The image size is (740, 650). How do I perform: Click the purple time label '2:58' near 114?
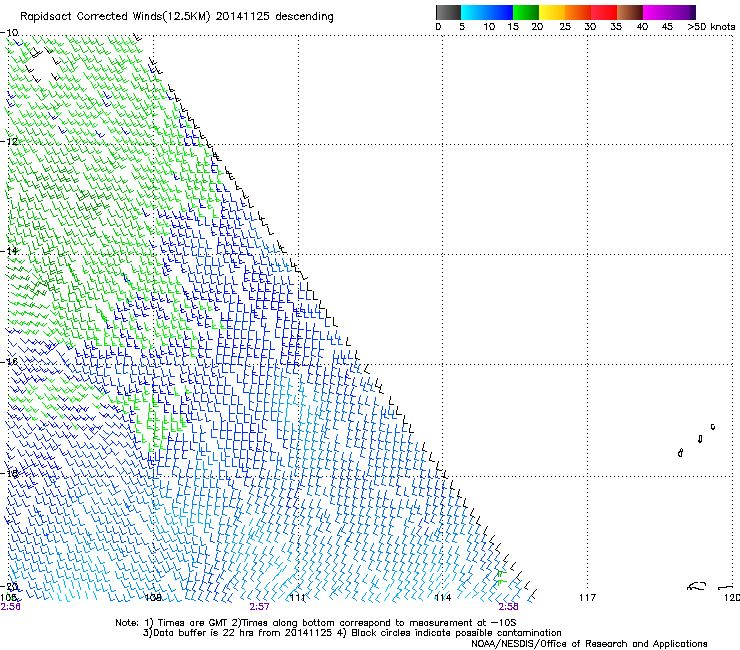508,607
